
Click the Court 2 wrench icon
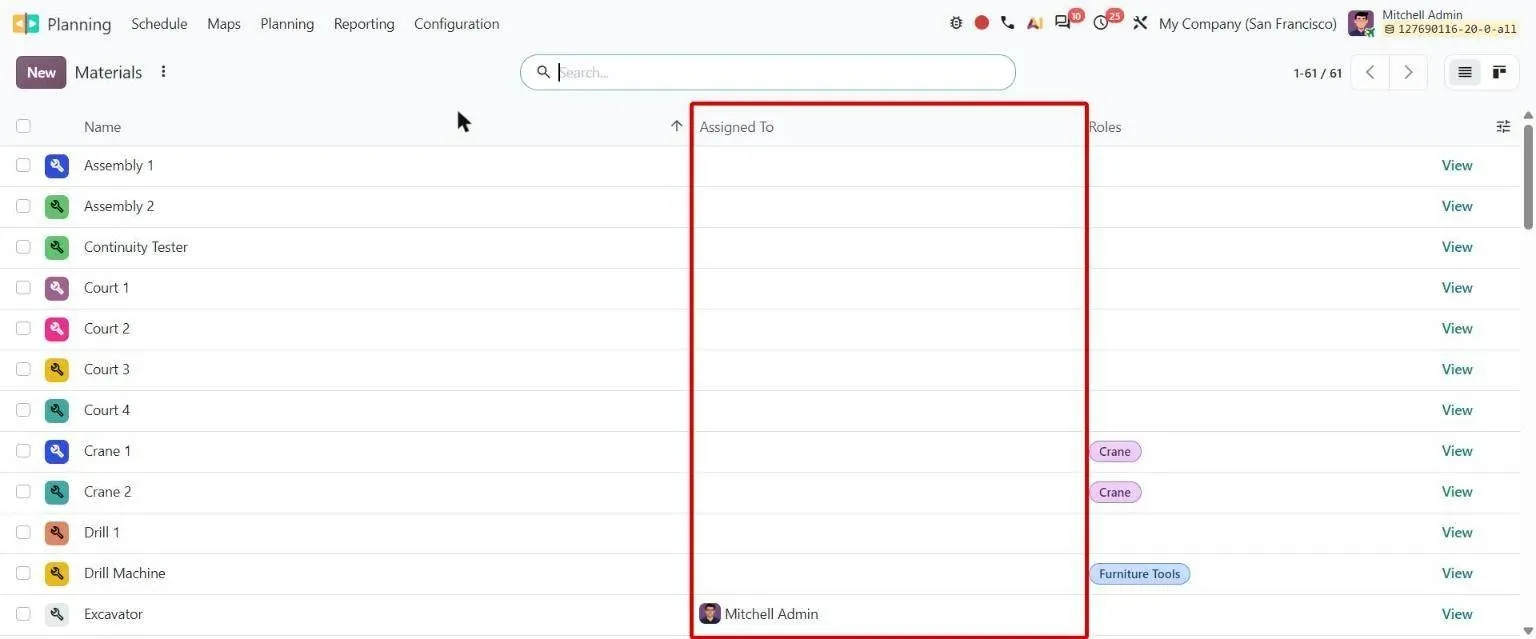[57, 329]
